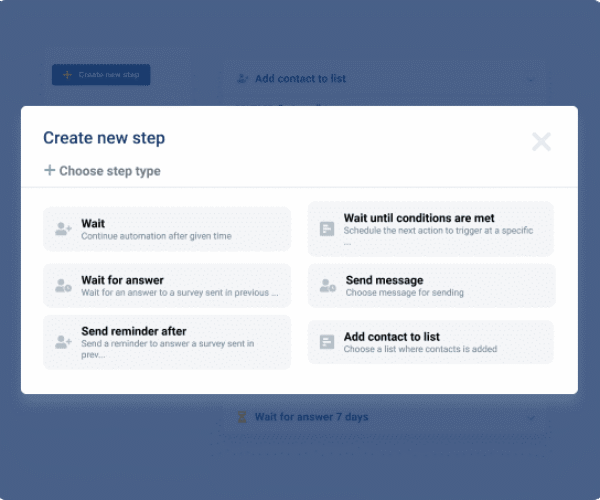This screenshot has width=600, height=500.
Task: Choose the Wait for answer step
Action: pos(167,286)
